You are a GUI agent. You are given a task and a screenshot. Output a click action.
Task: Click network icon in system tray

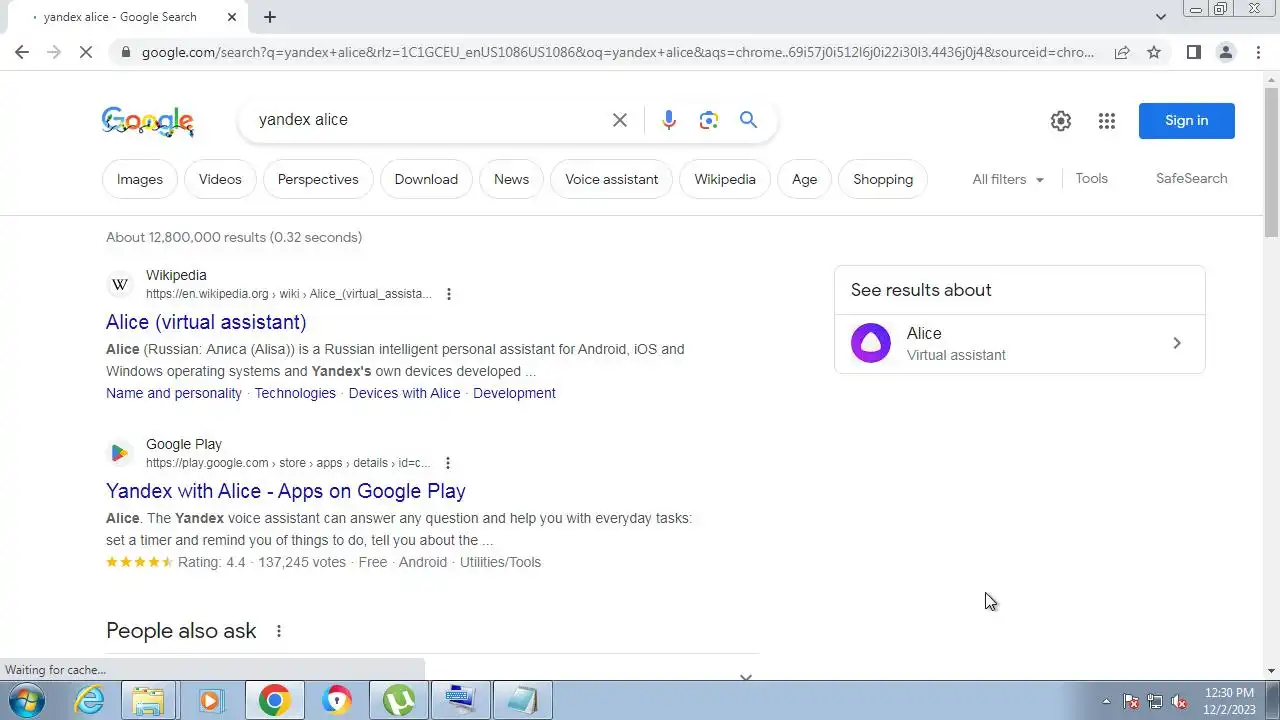[x=1155, y=701]
